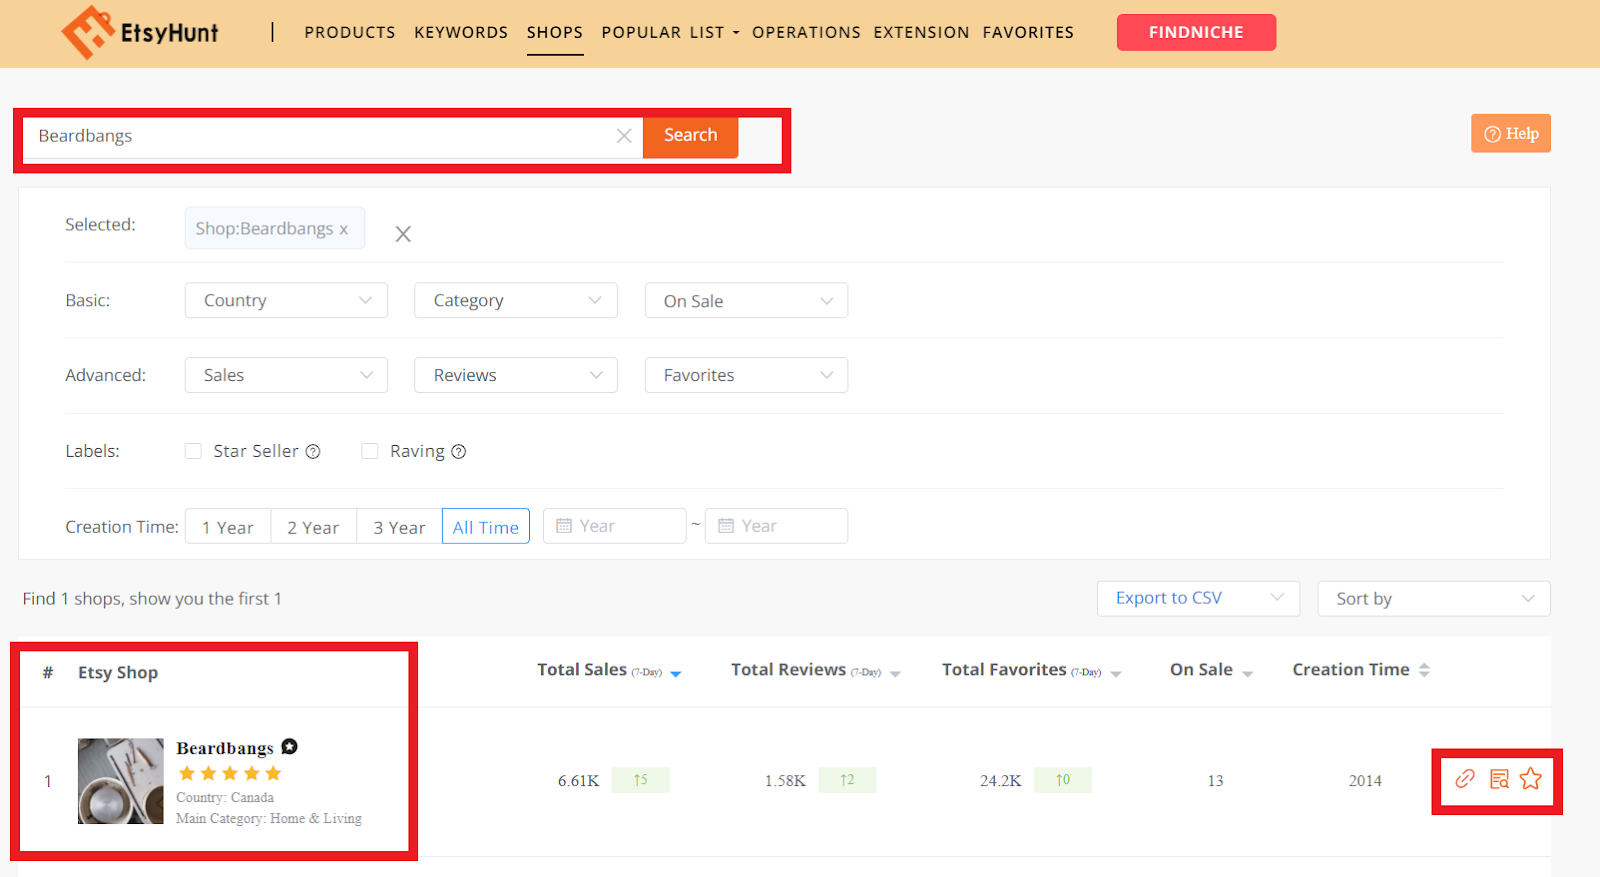Click the 2014 creation time value
1600x877 pixels.
(1365, 781)
